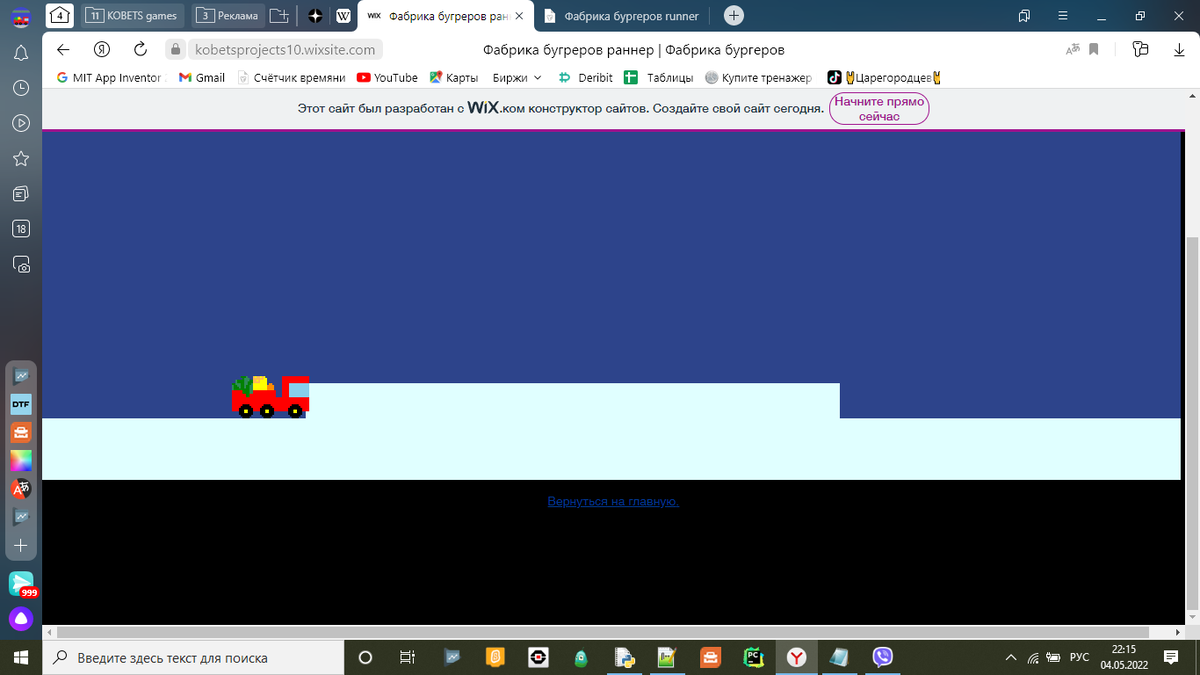This screenshot has width=1200, height=675.
Task: Open browser main menu hamburger
Action: click(1063, 16)
